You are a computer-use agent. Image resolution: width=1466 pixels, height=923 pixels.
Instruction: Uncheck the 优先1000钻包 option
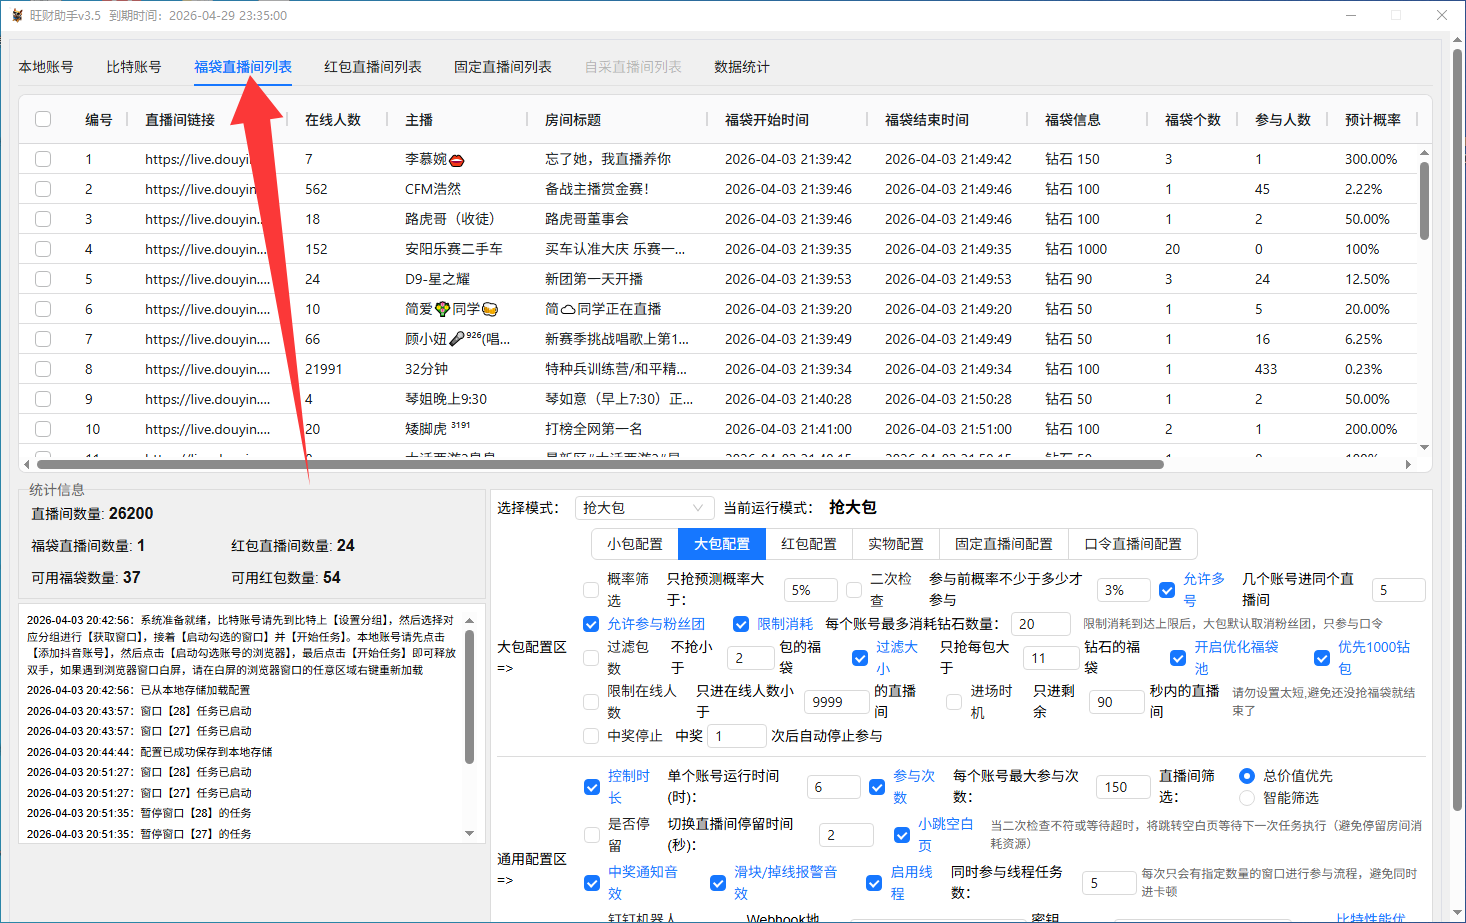tap(1322, 657)
